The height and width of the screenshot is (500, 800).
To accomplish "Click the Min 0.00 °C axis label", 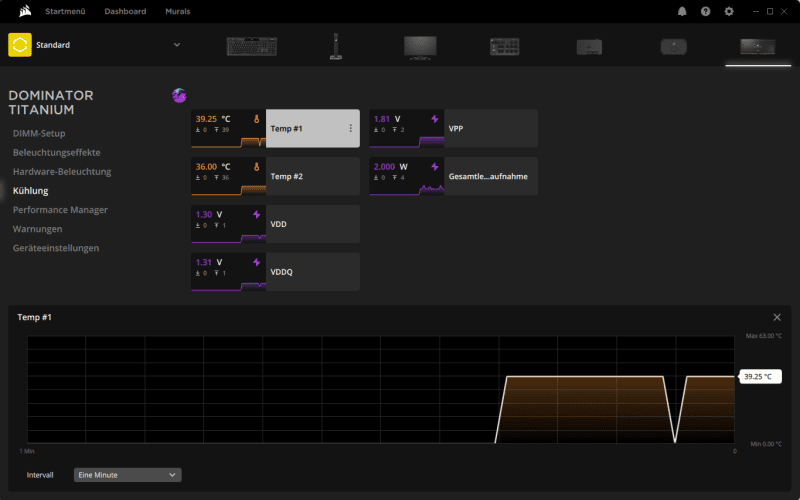I will click(x=766, y=444).
